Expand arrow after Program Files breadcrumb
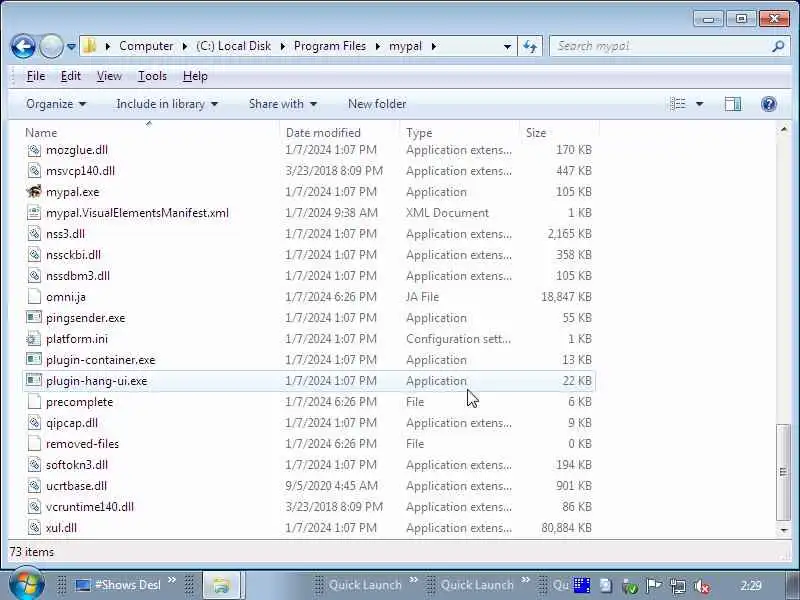800x600 pixels. pos(378,46)
